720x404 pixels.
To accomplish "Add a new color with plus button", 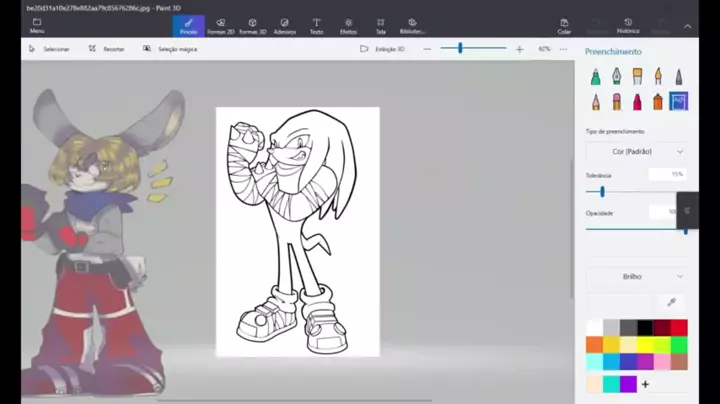I will 645,384.
